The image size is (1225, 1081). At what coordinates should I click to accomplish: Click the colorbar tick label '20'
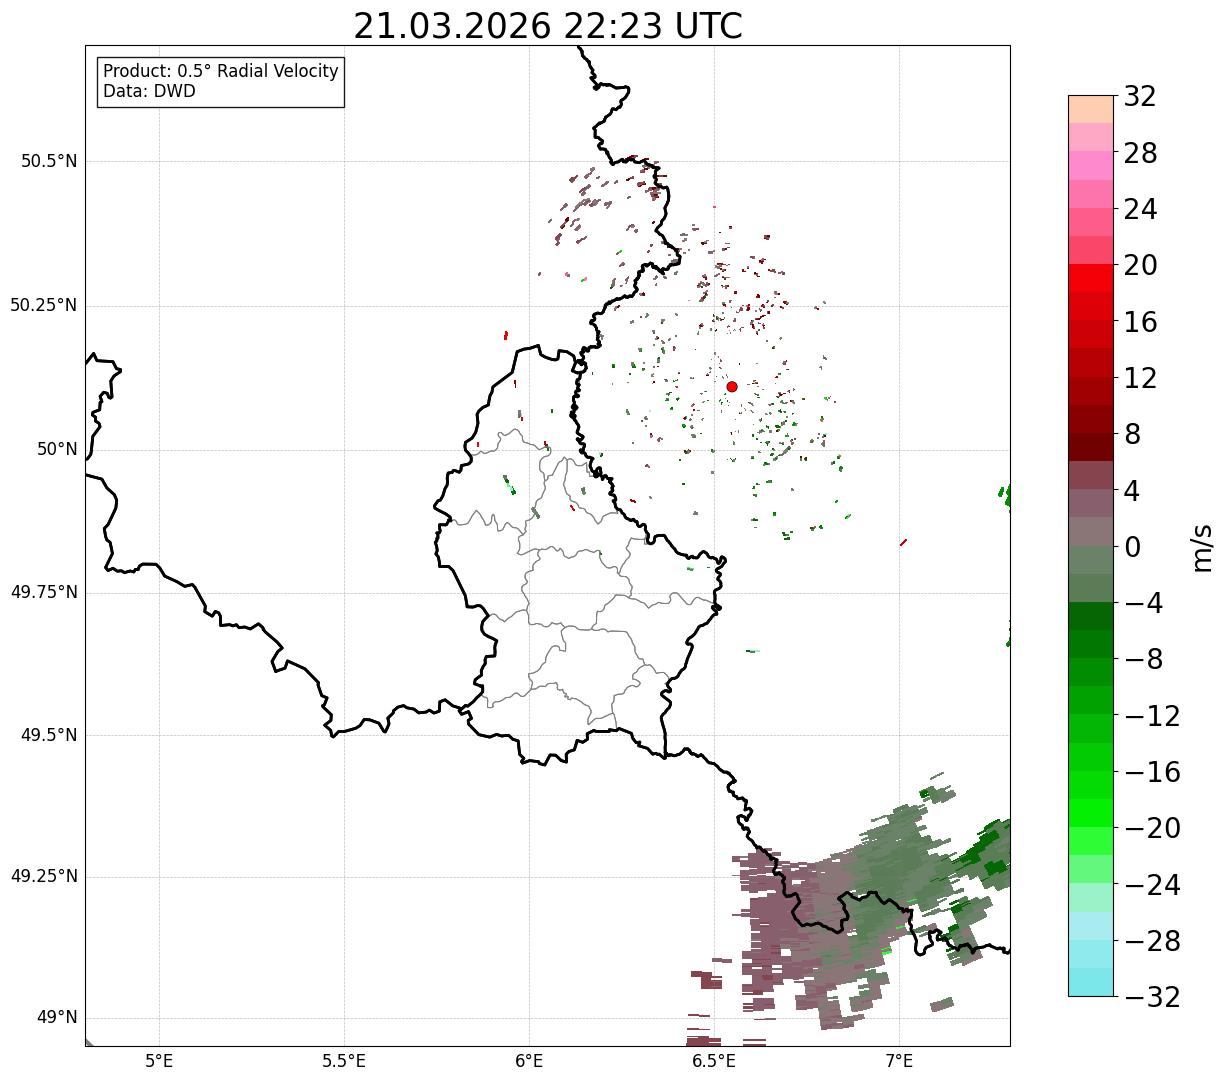1140,266
